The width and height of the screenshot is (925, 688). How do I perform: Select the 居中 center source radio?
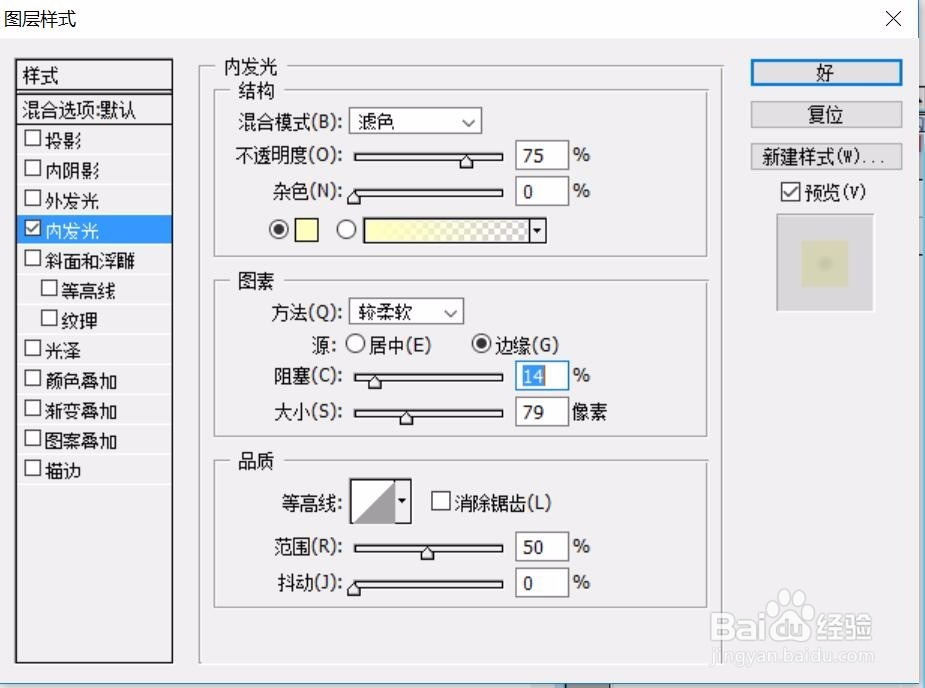click(x=355, y=343)
